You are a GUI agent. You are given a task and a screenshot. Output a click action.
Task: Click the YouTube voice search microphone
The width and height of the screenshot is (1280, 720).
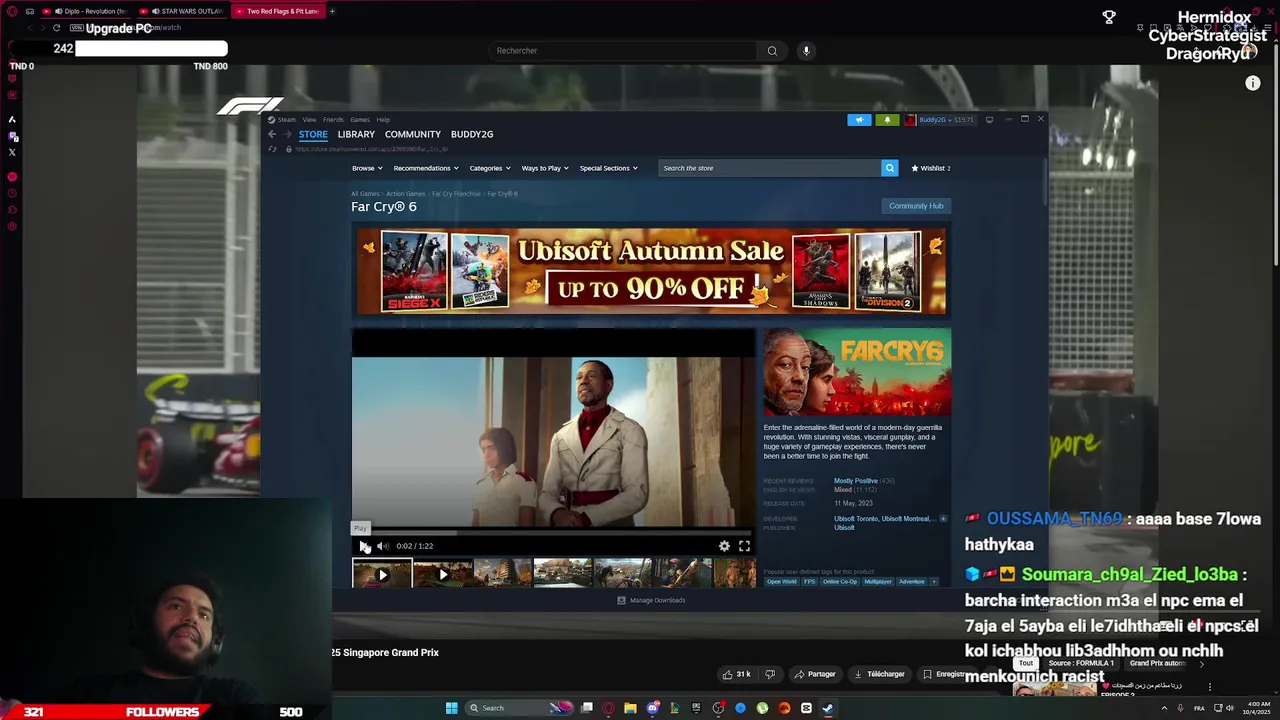806,51
